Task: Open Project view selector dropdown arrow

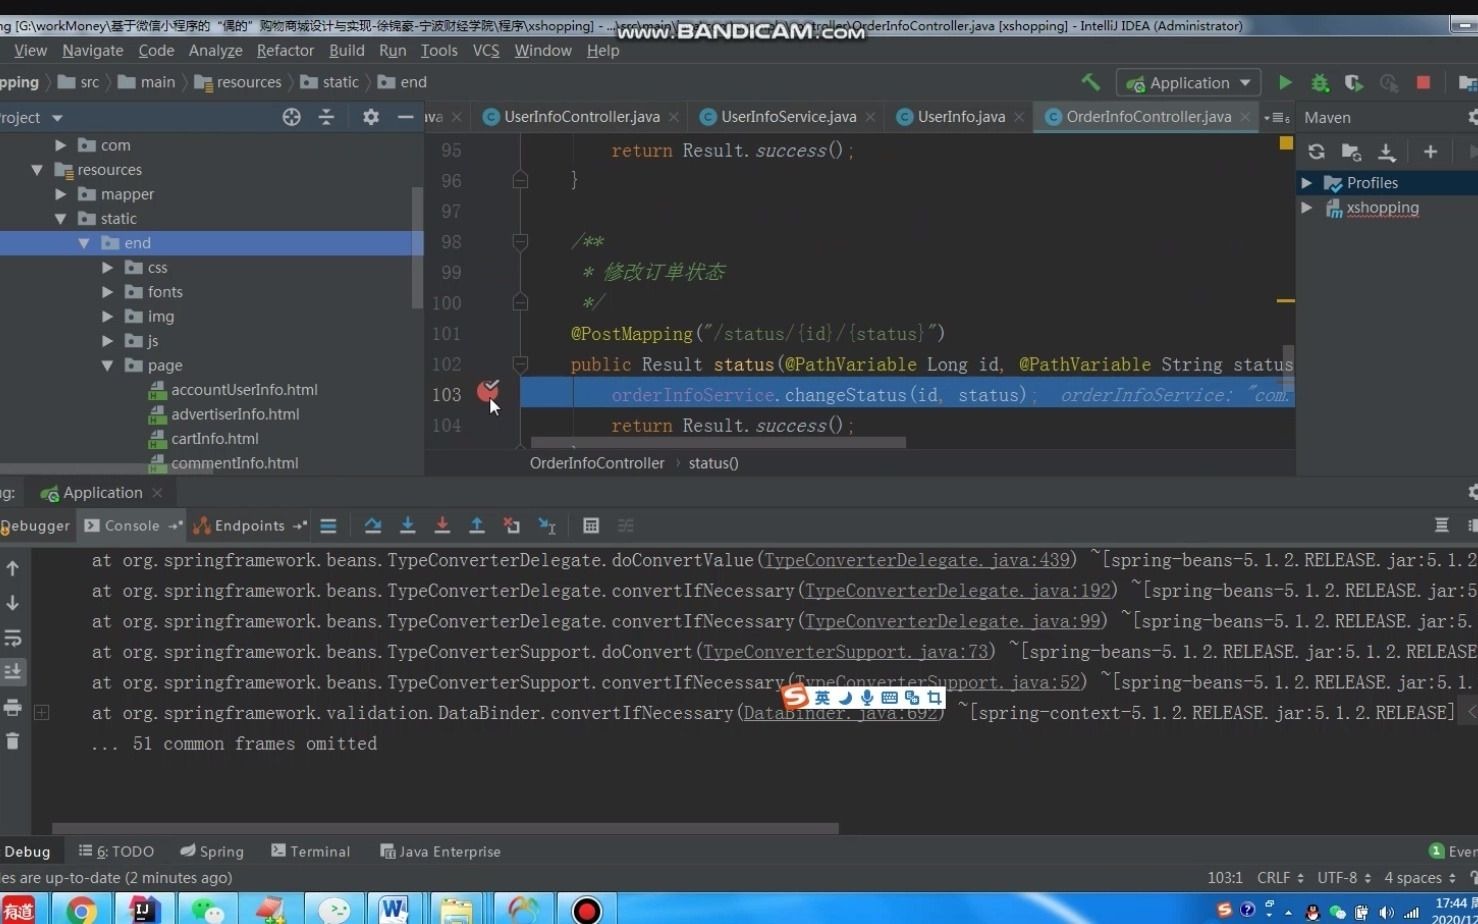Action: 57,118
